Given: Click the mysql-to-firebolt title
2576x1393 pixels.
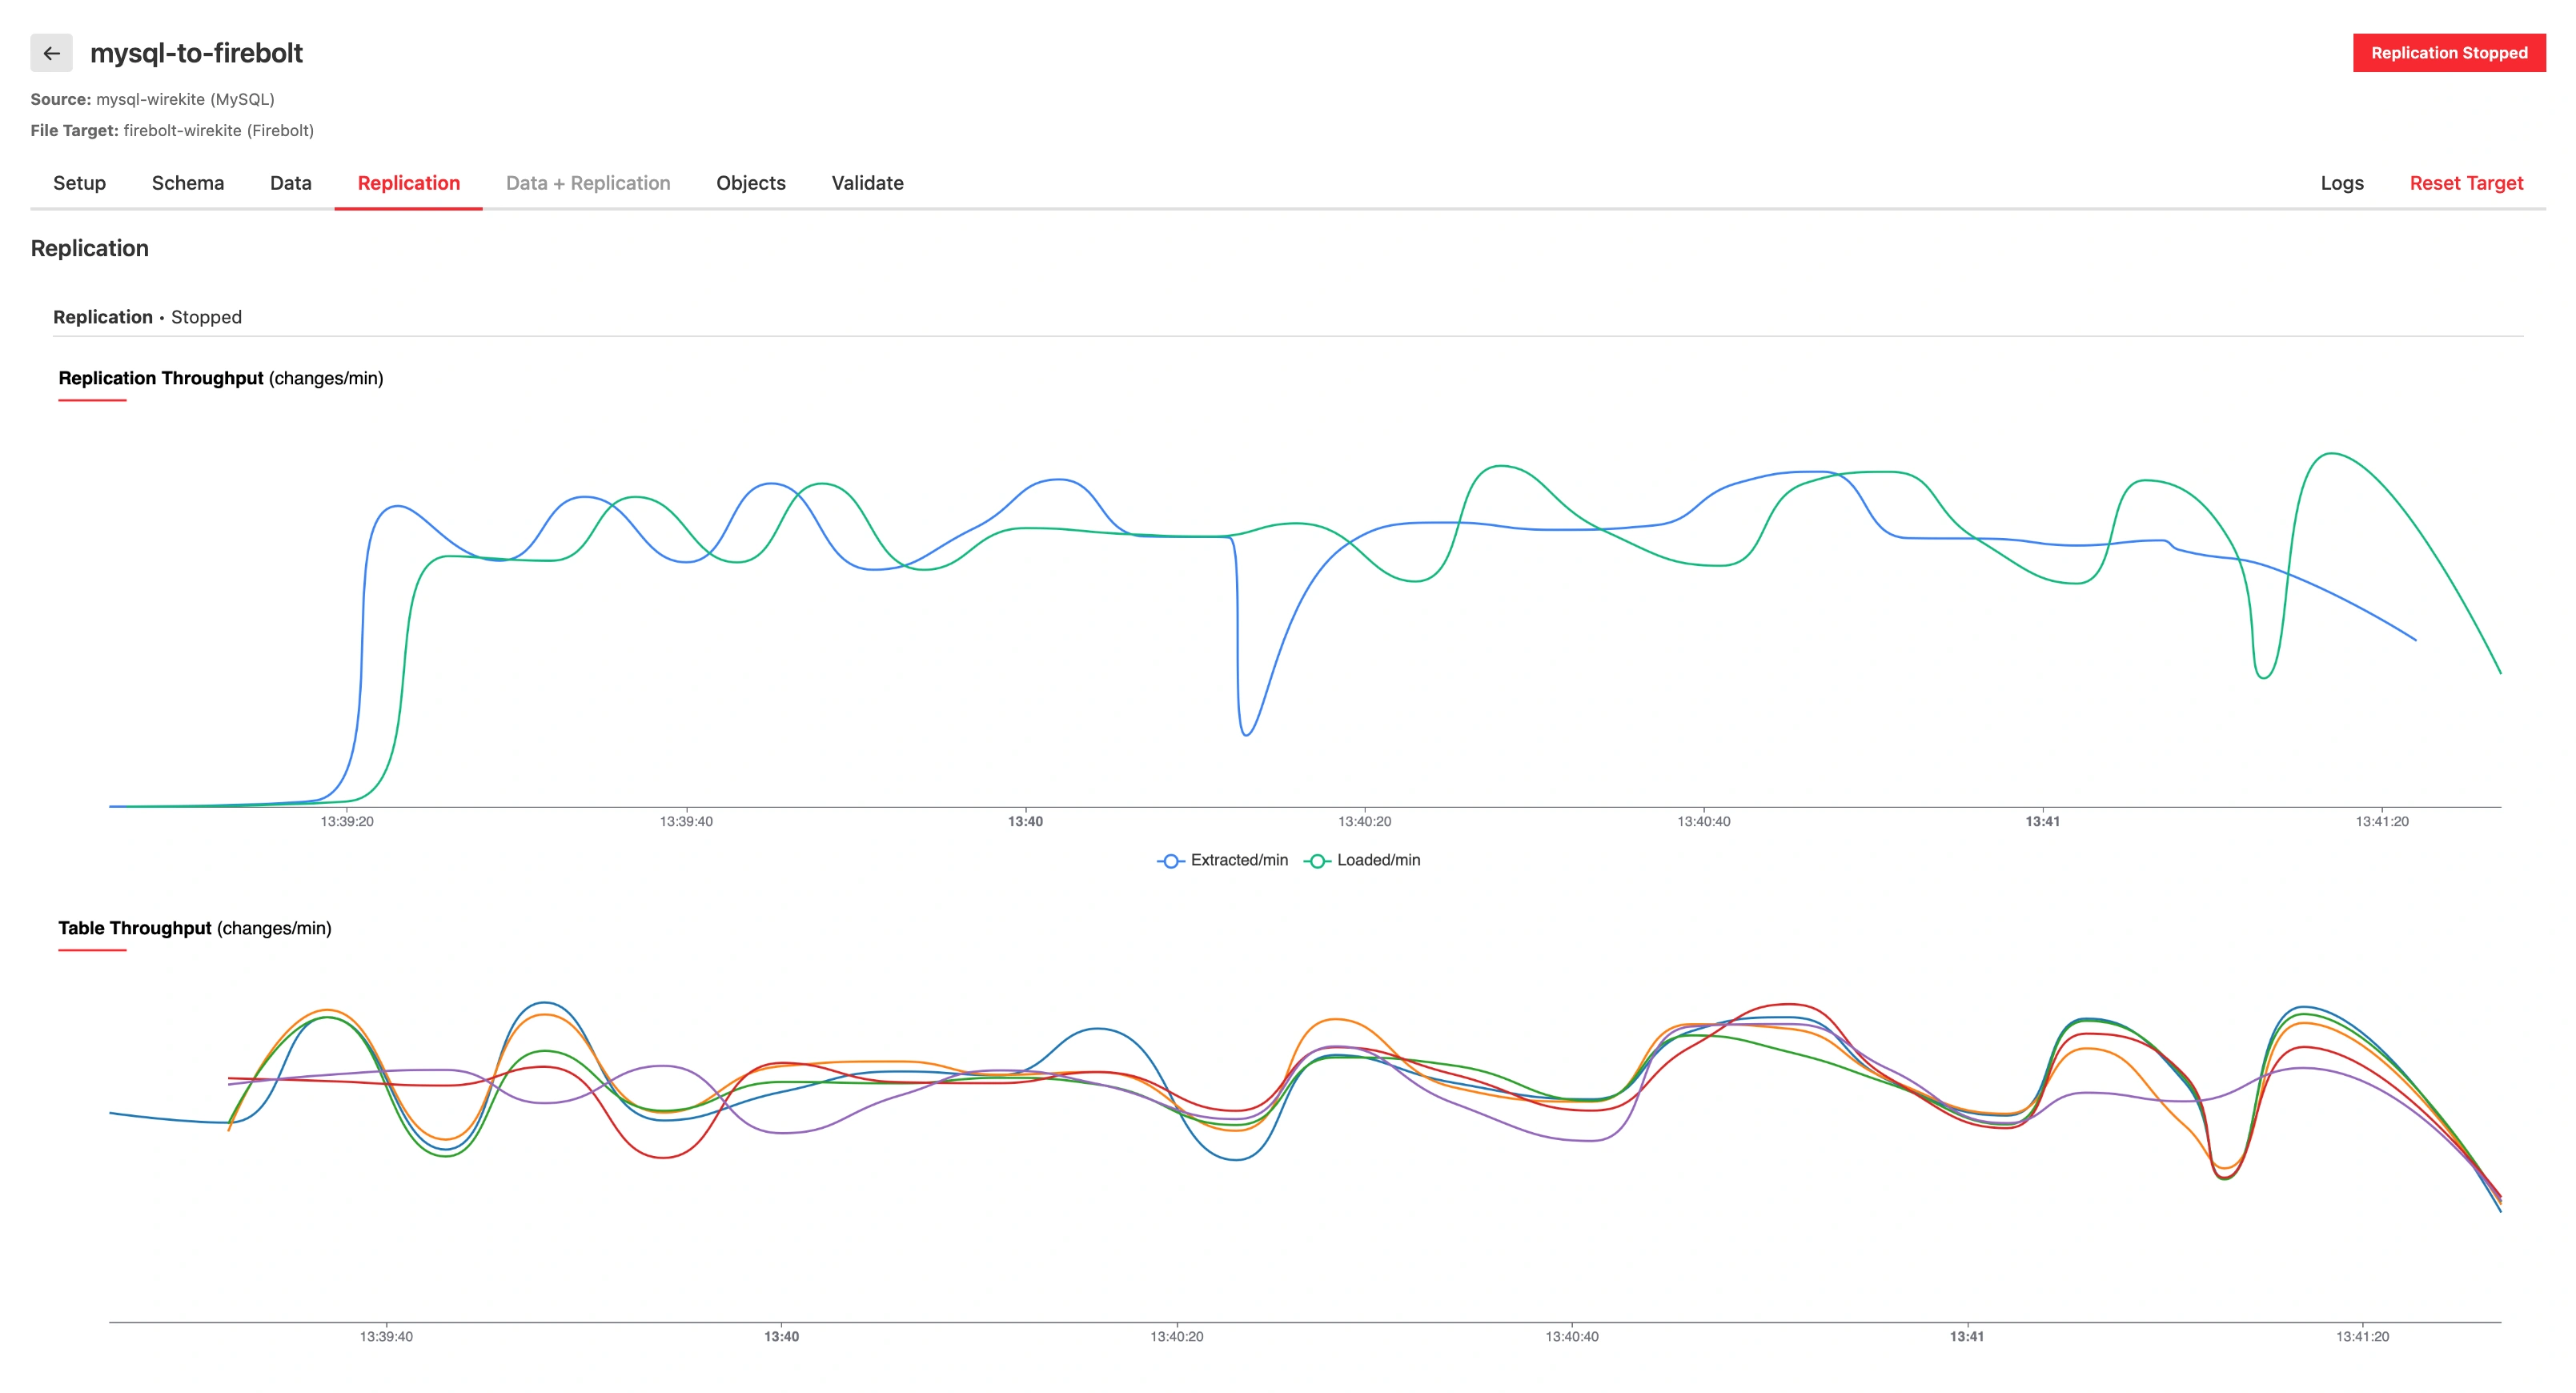Looking at the screenshot, I should (x=196, y=53).
